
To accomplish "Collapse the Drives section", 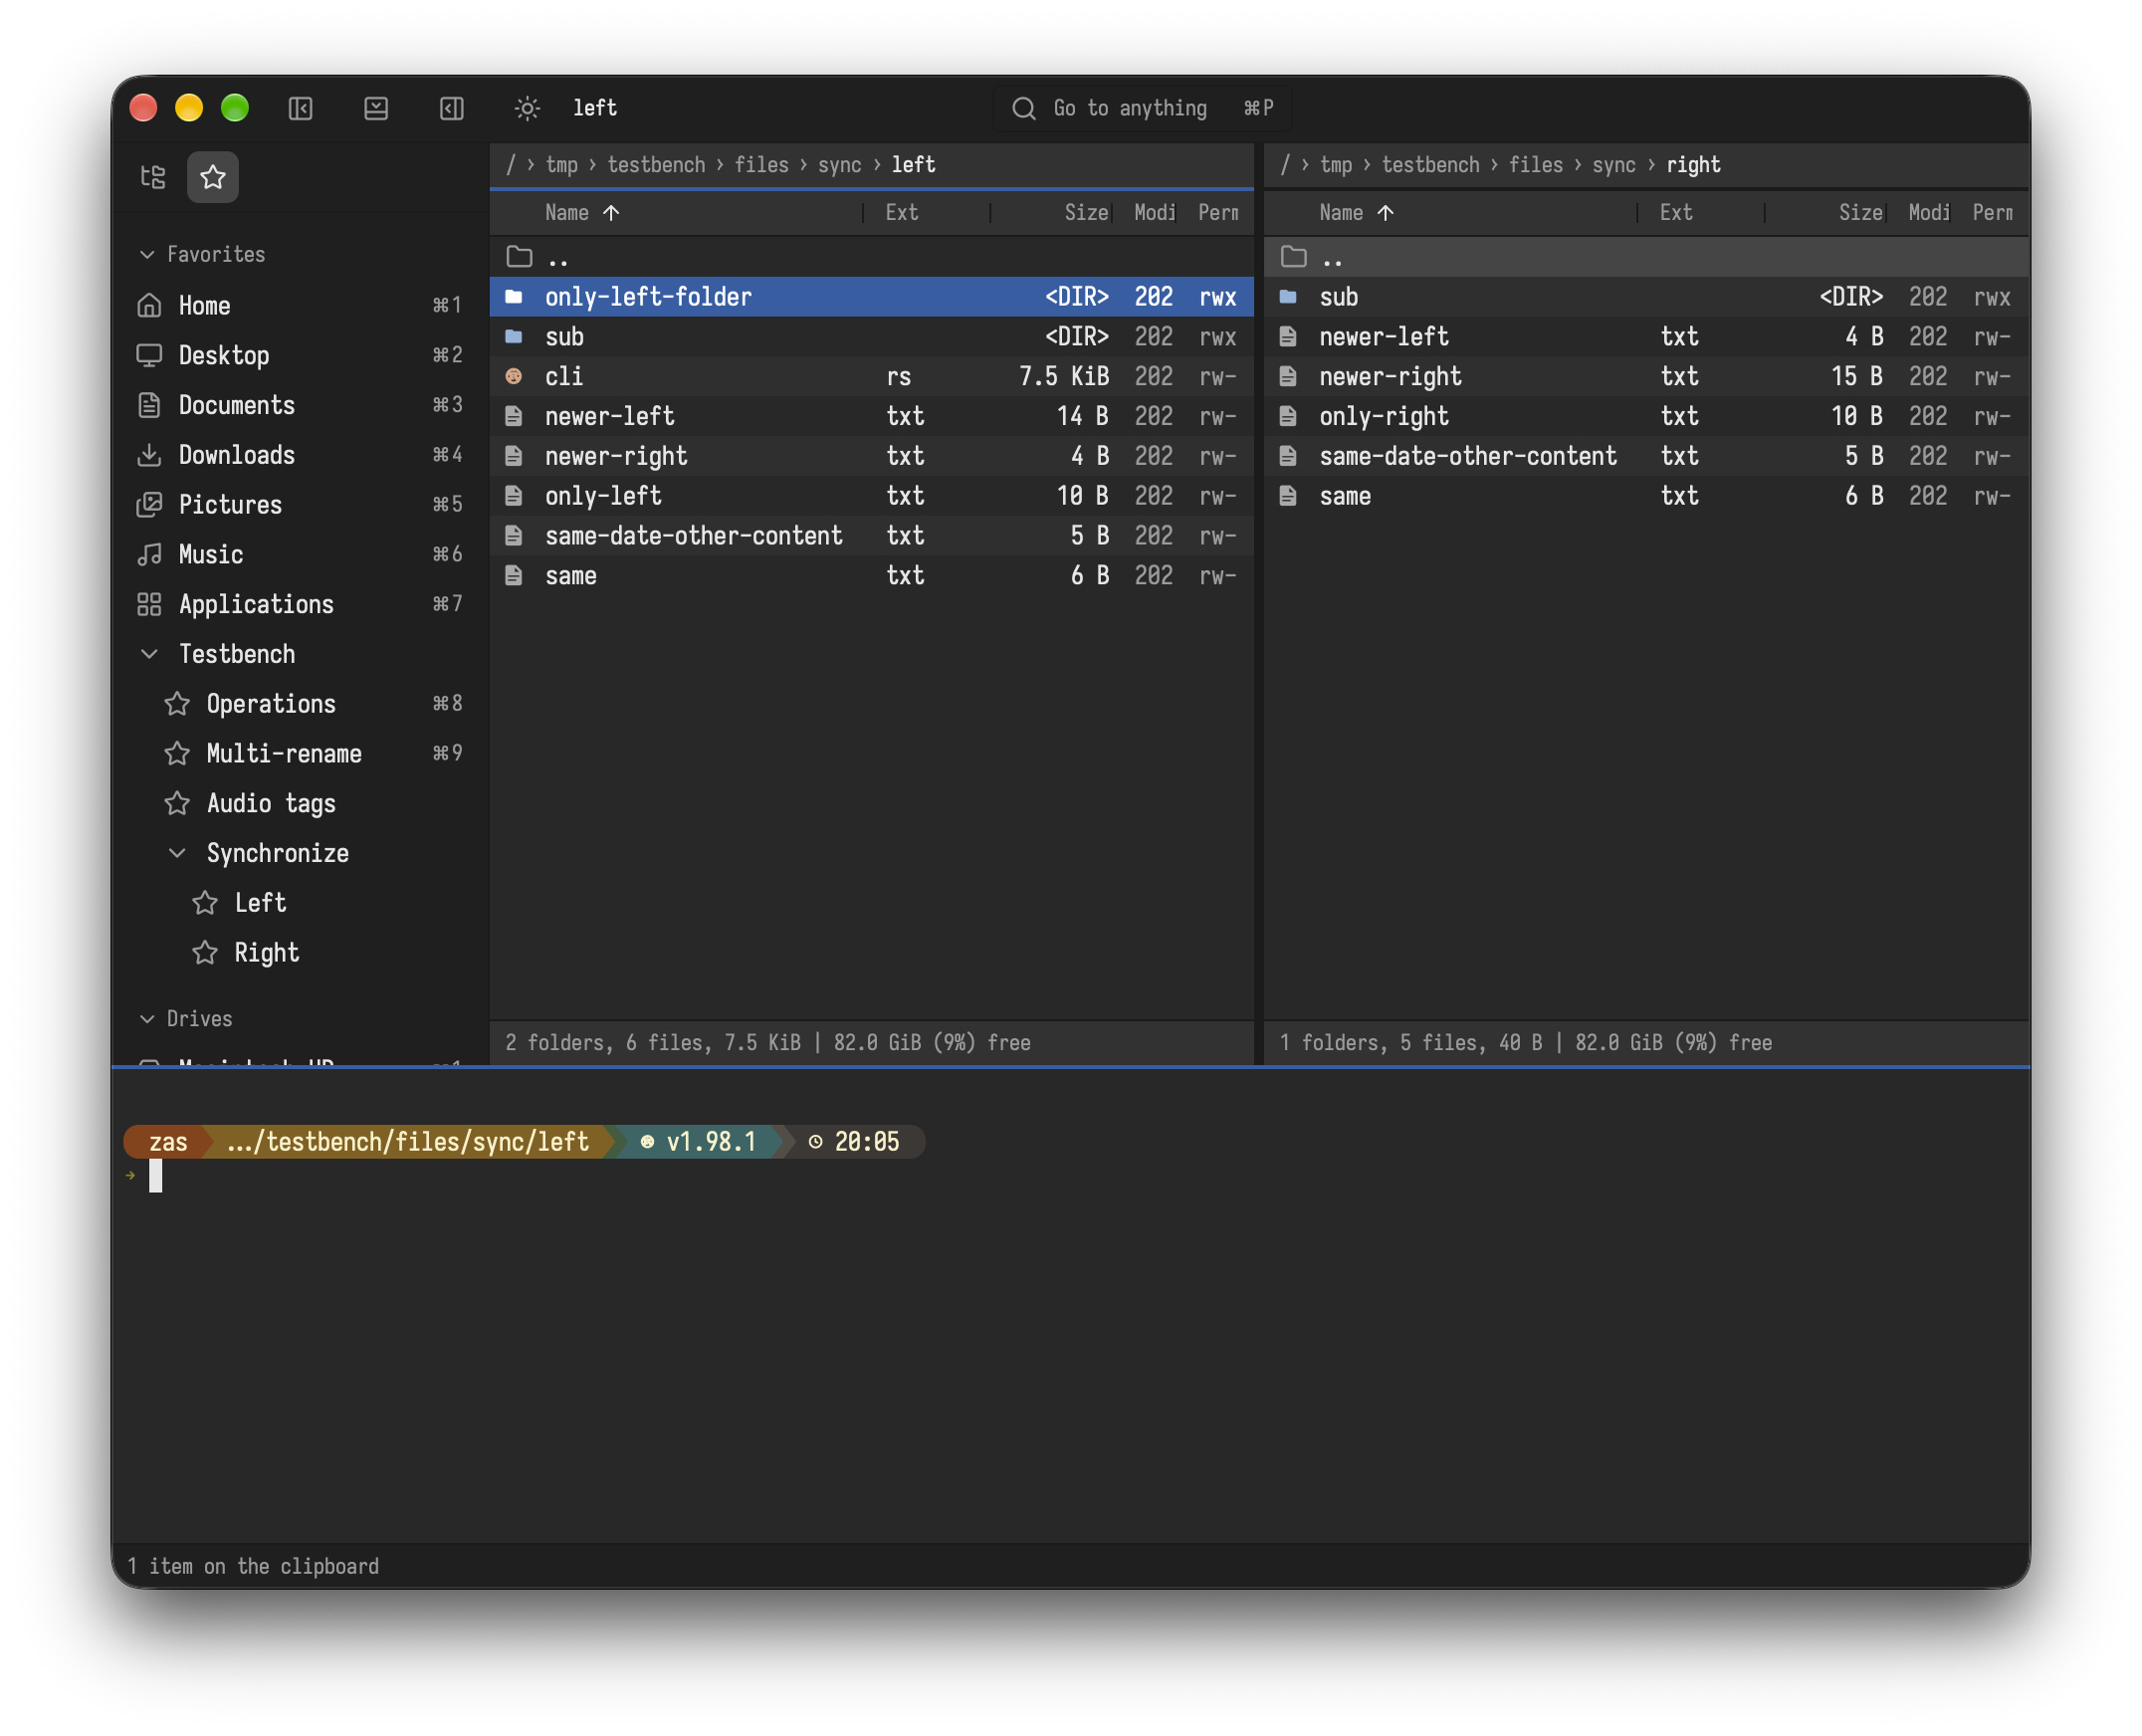I will point(147,1019).
